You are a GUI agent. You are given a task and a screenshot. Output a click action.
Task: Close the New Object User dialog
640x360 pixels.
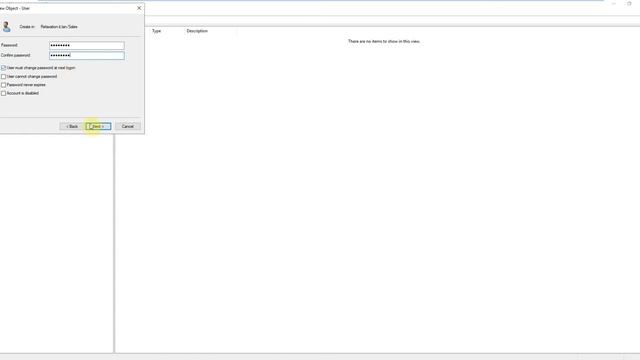point(139,8)
